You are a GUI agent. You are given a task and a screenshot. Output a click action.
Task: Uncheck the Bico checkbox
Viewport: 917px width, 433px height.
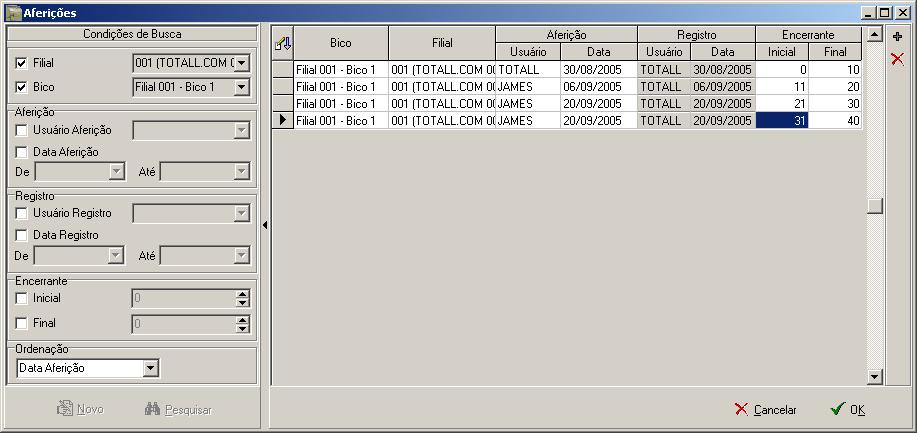point(22,87)
